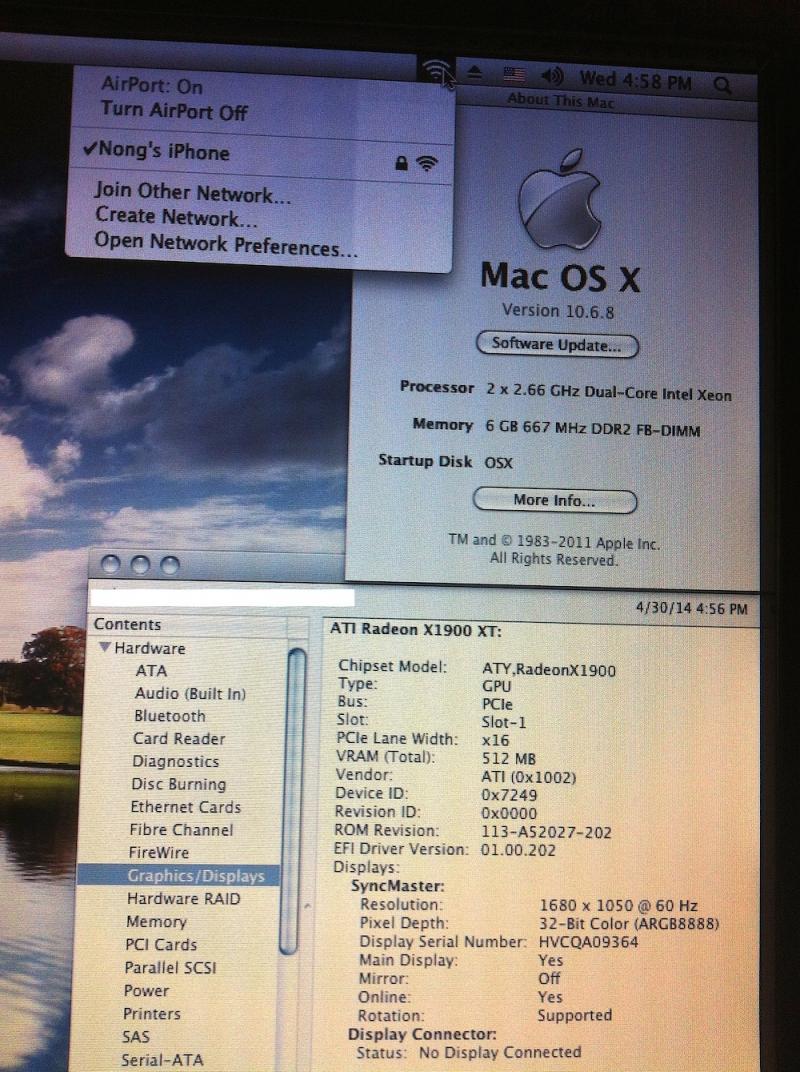Open the US flag input menu
The width and height of the screenshot is (800, 1072).
[514, 75]
